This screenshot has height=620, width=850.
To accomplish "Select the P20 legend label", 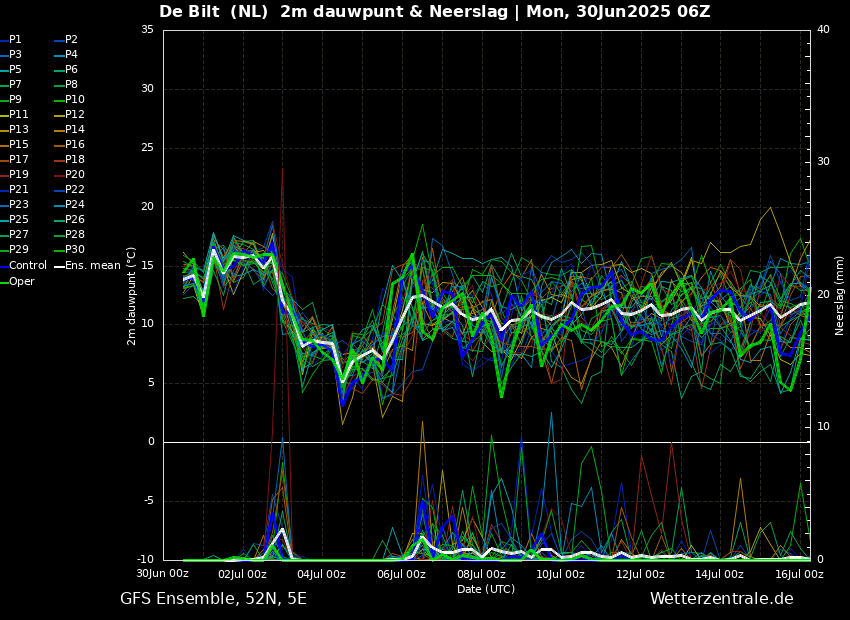I will click(75, 175).
